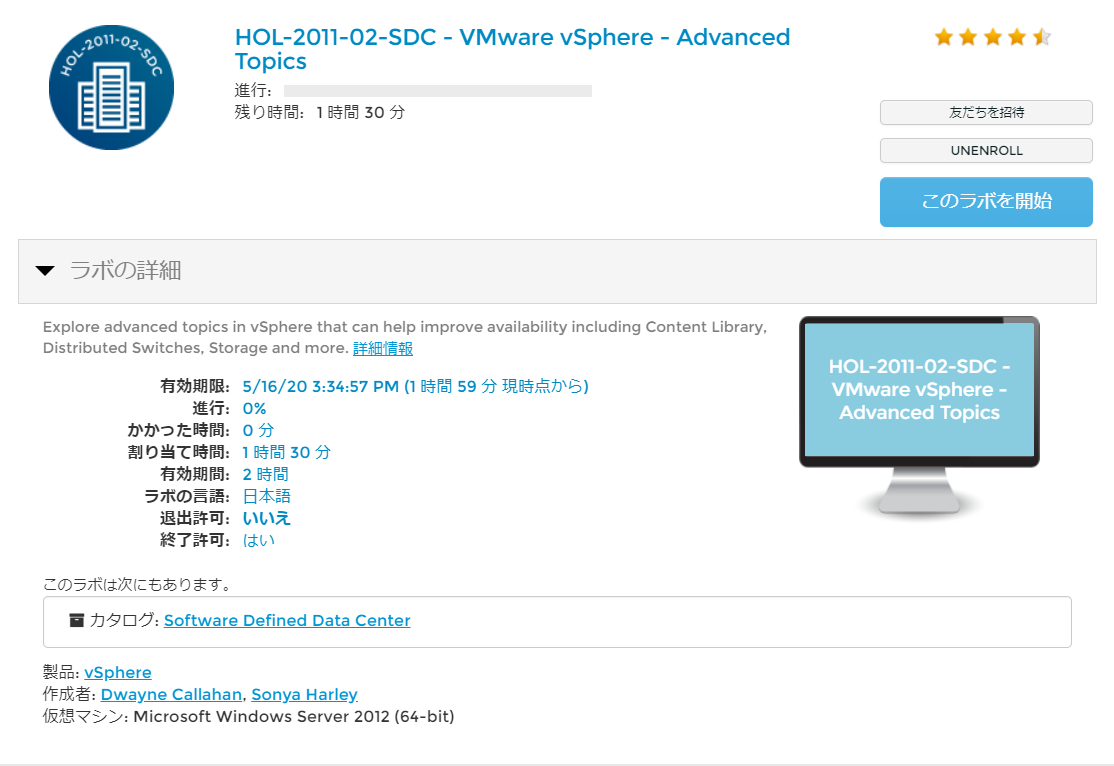Open the vSphere product link
Image resolution: width=1114 pixels, height=766 pixels.
118,672
